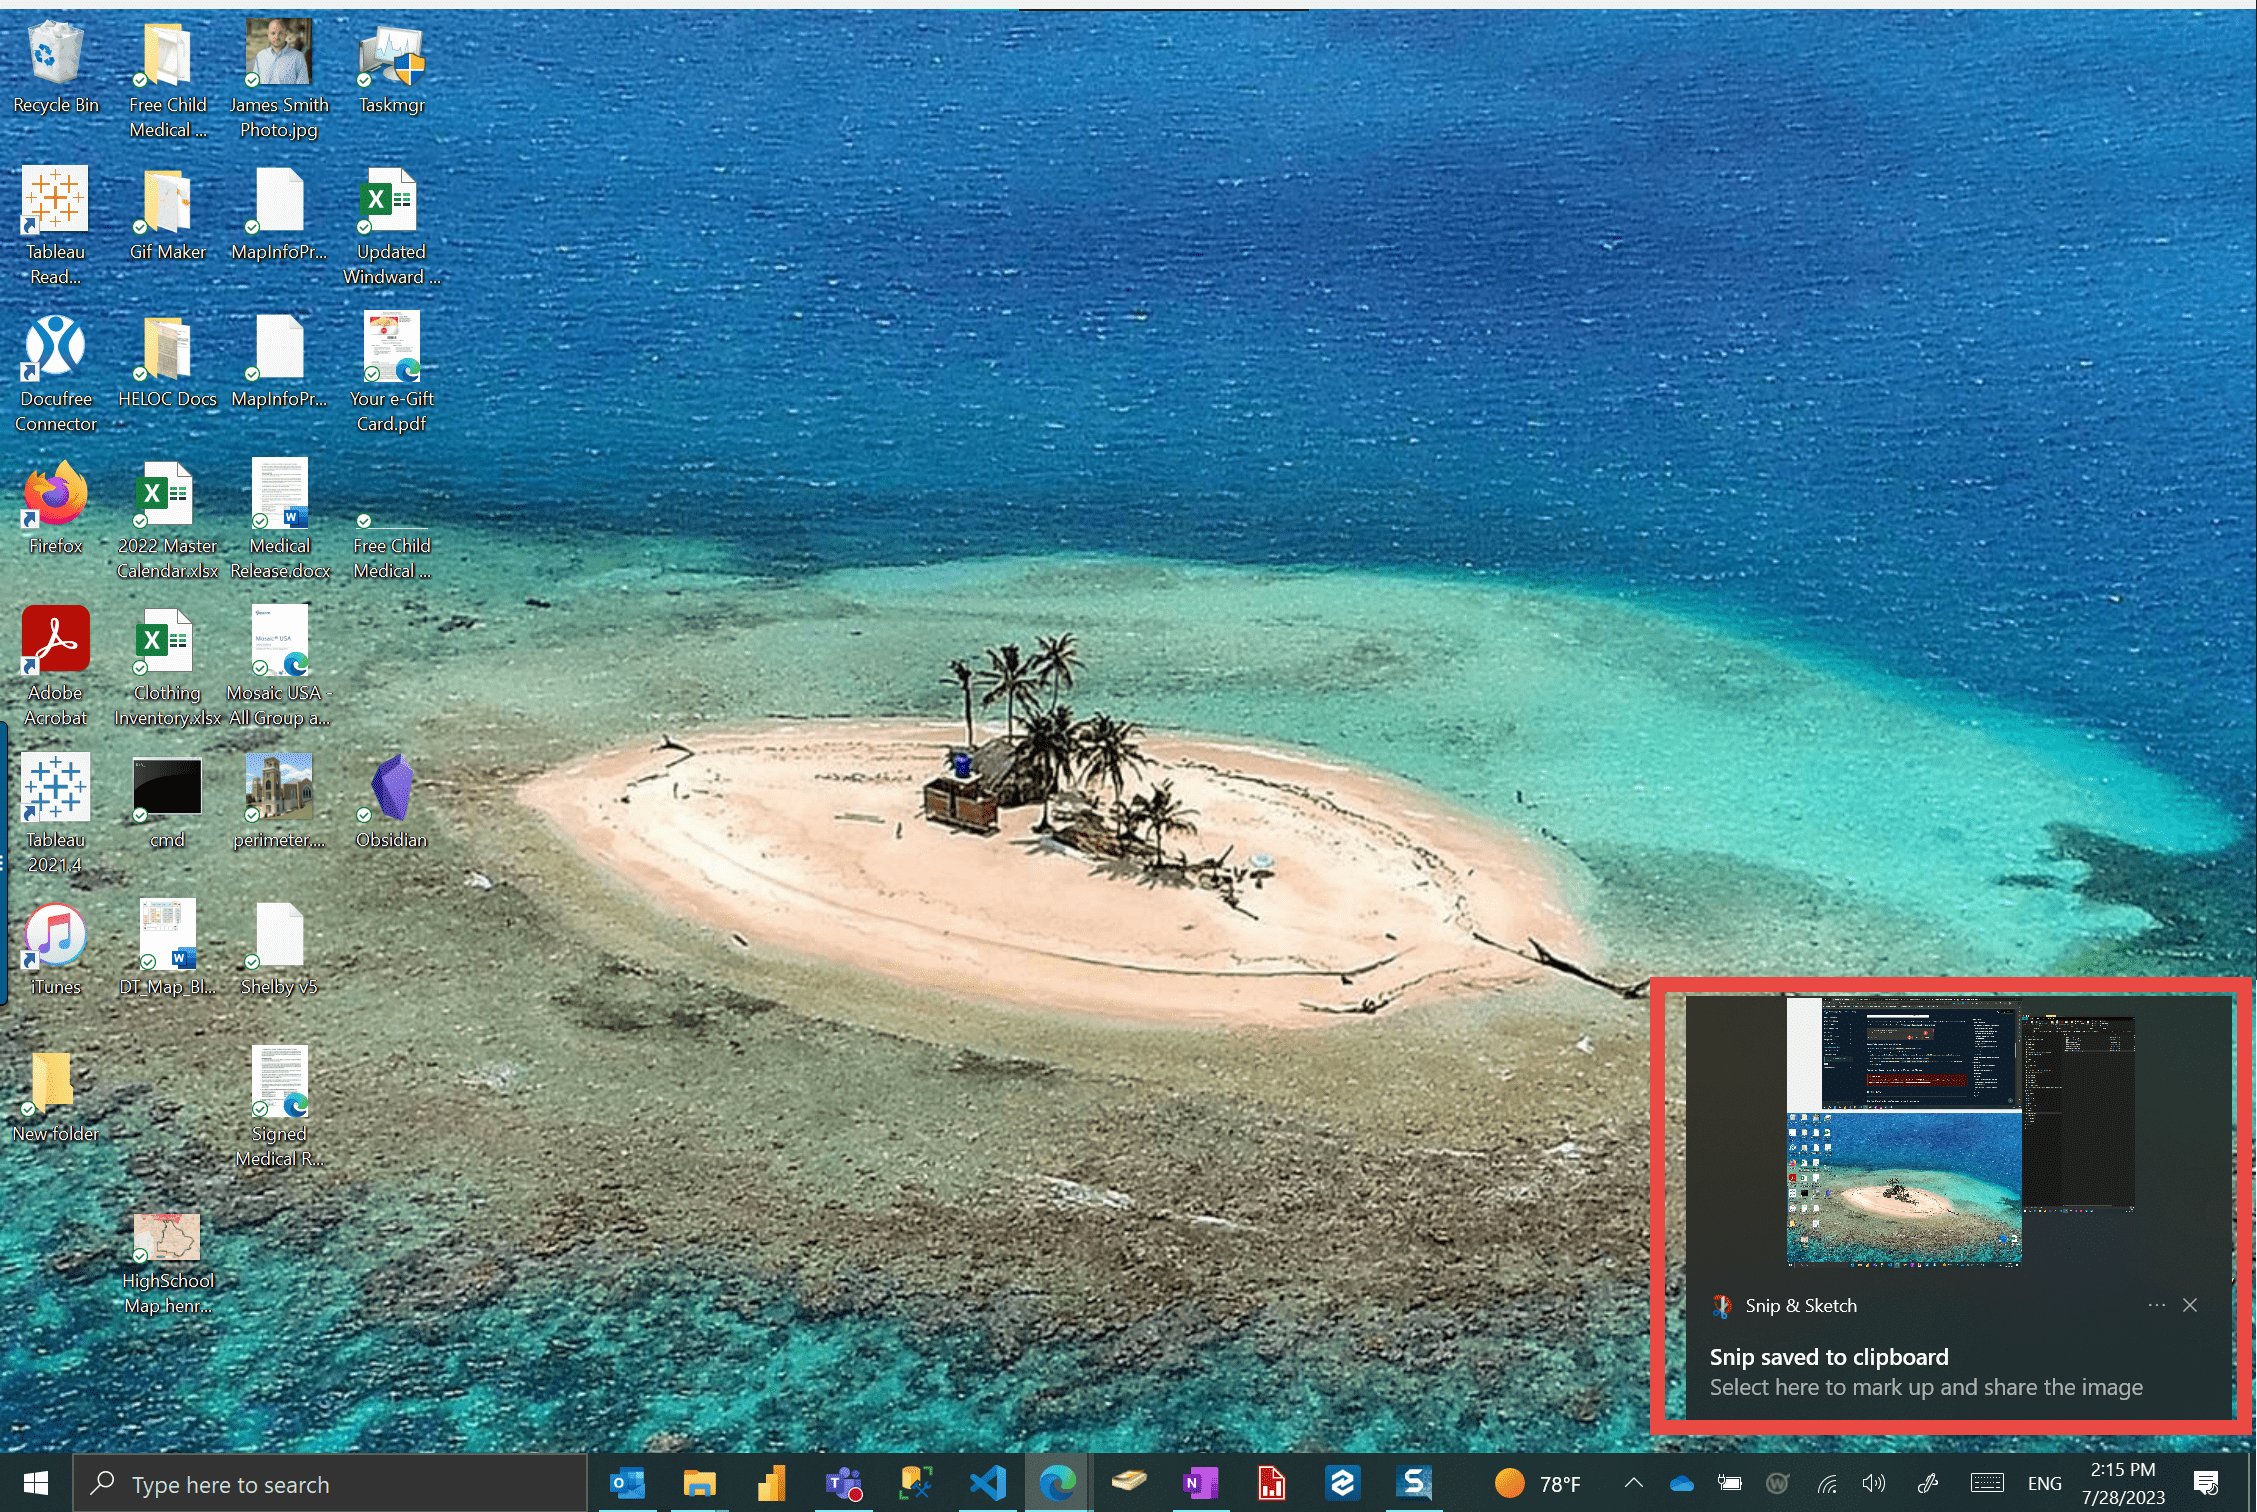
Task: Select the Tableau Reader desktop shortcut
Action: click(x=56, y=227)
